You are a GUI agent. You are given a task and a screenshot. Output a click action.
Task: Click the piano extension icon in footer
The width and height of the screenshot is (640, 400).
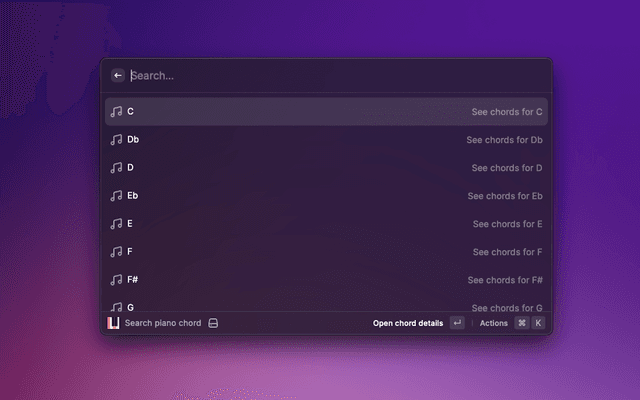point(113,323)
